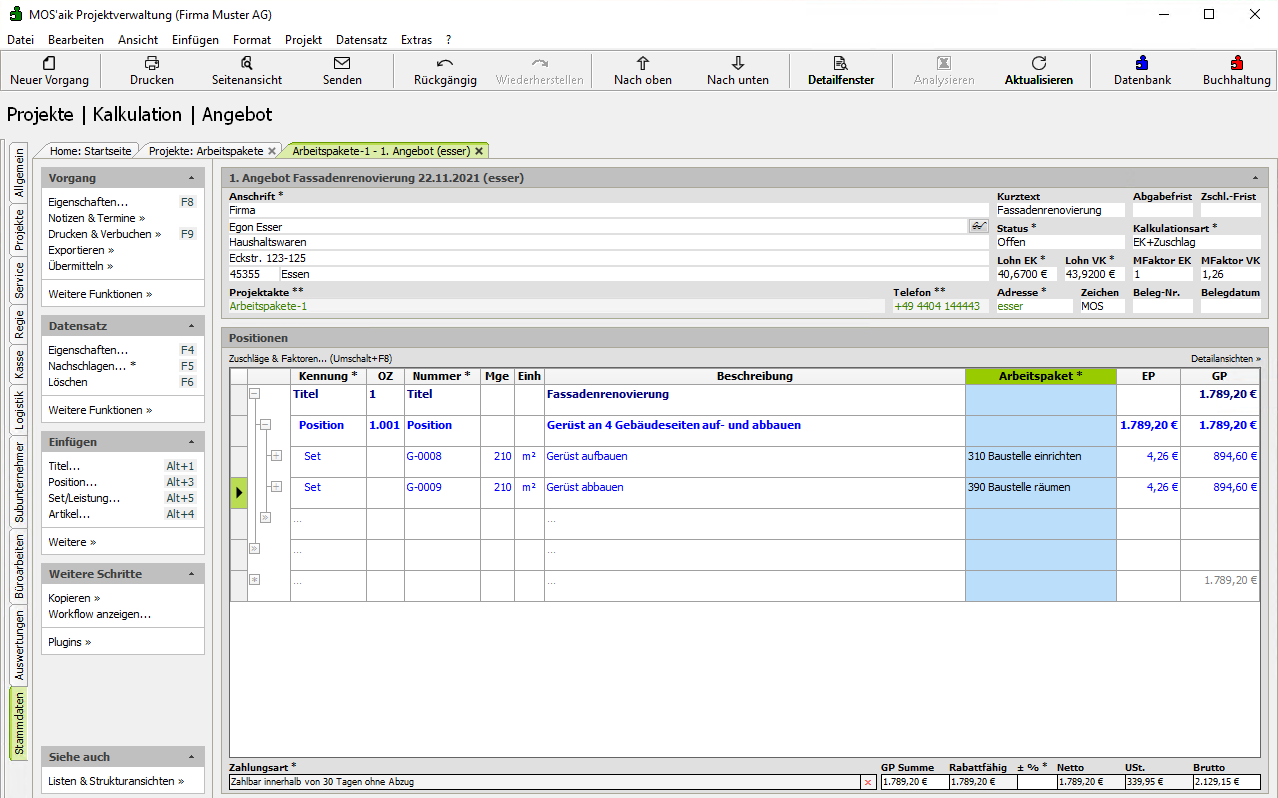1278x798 pixels.
Task: Click the Lohn EK value field
Action: click(1027, 274)
